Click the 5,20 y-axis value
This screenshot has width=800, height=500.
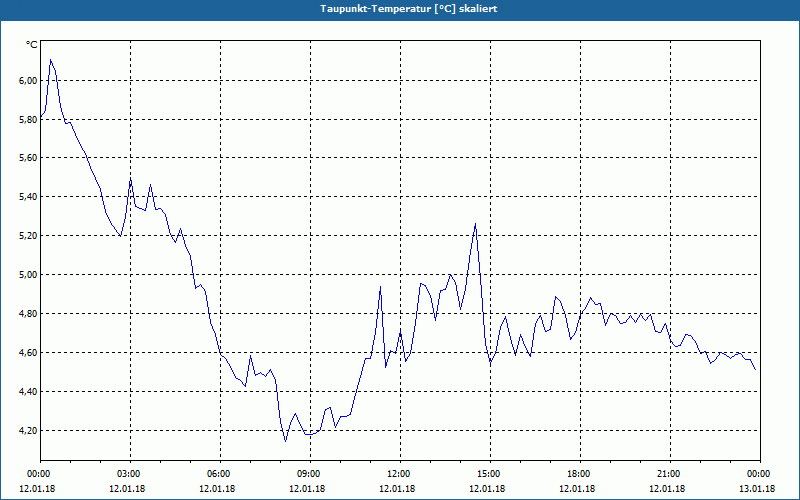29,236
